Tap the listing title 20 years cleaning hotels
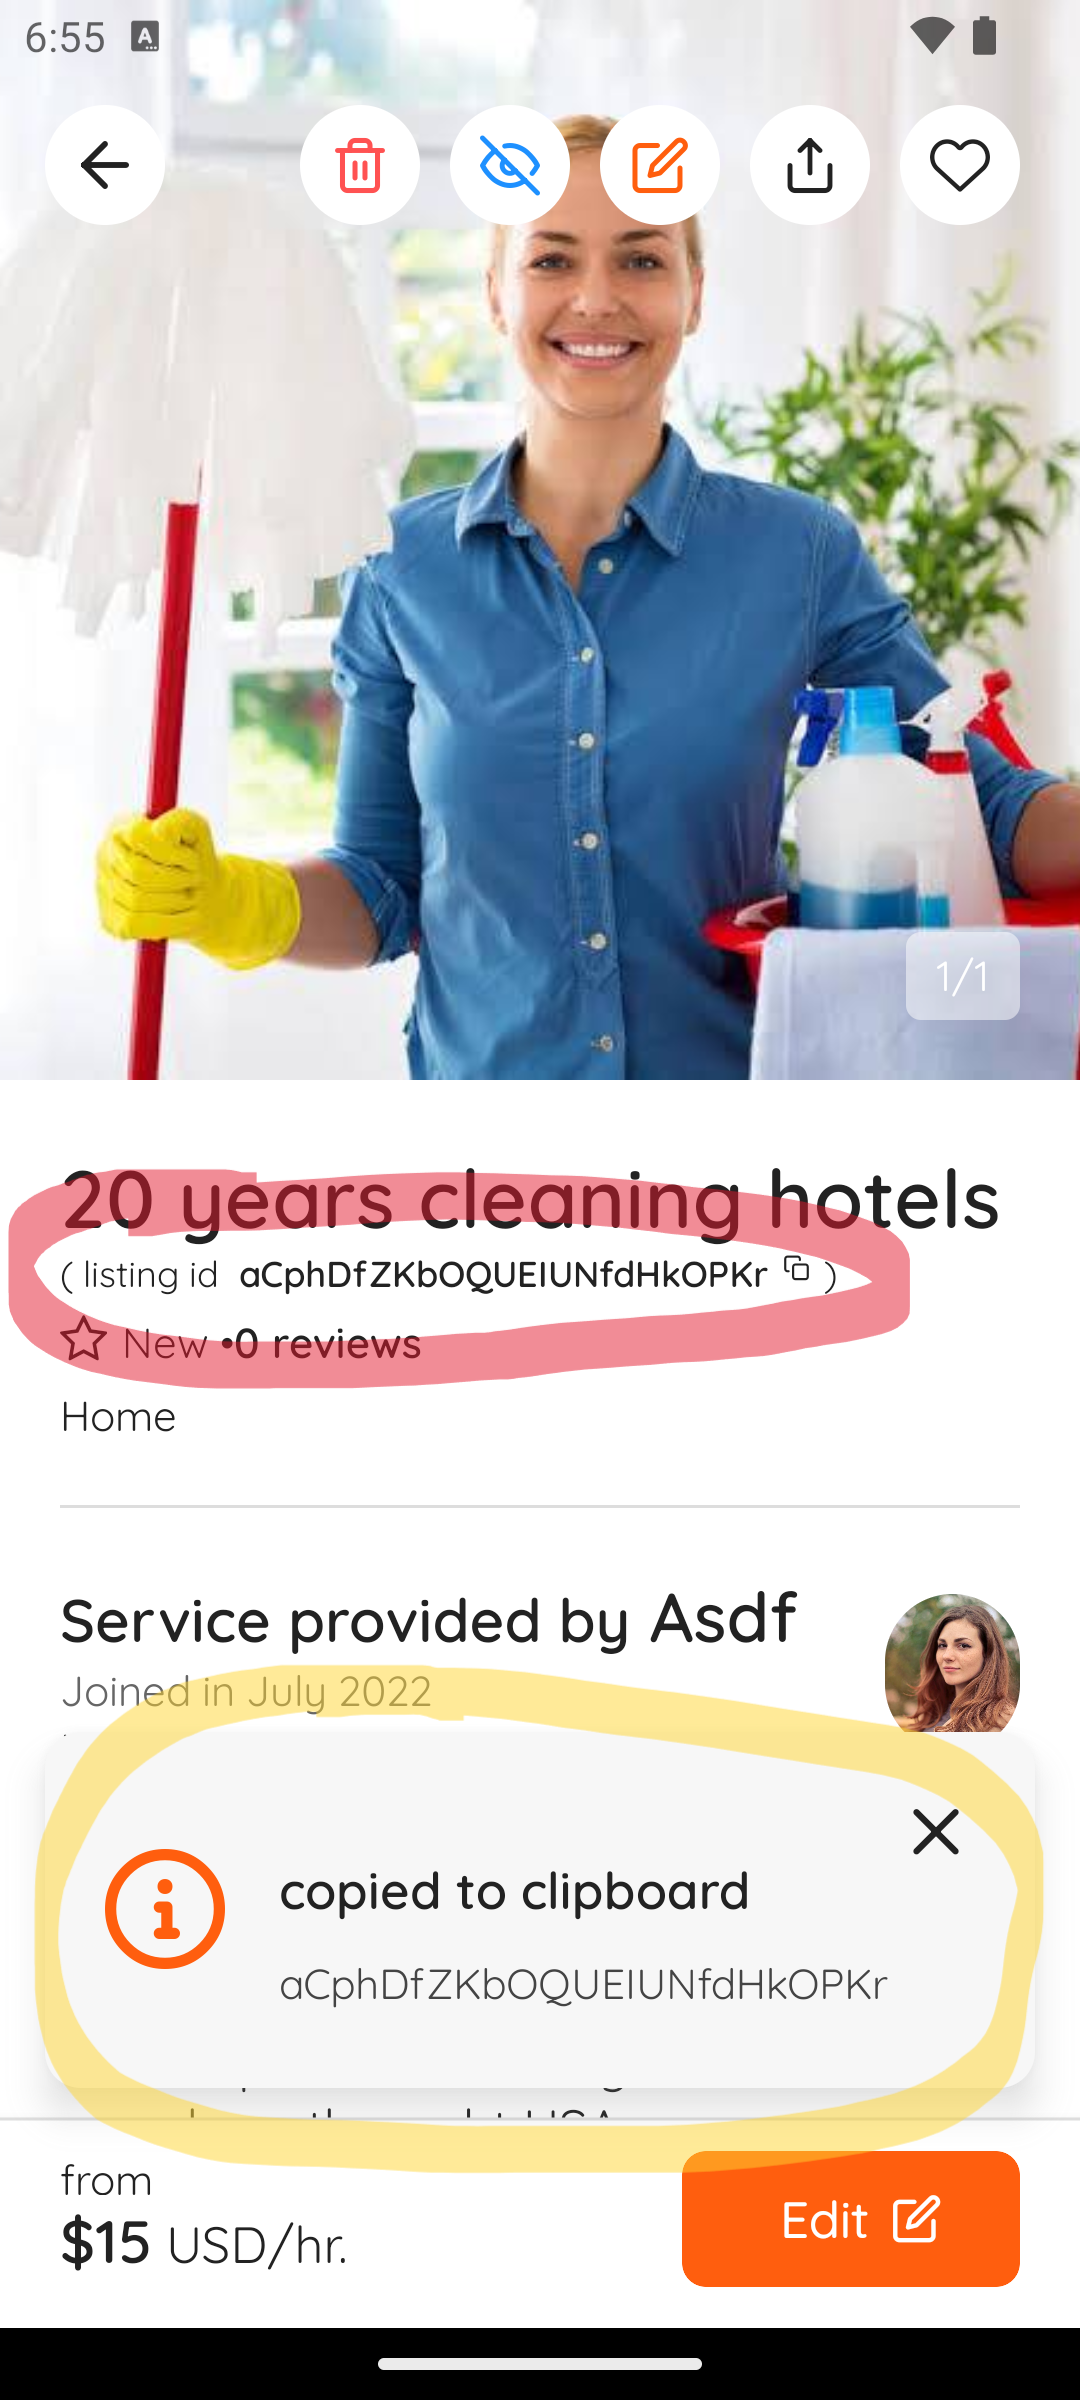This screenshot has width=1080, height=2400. [x=530, y=1199]
